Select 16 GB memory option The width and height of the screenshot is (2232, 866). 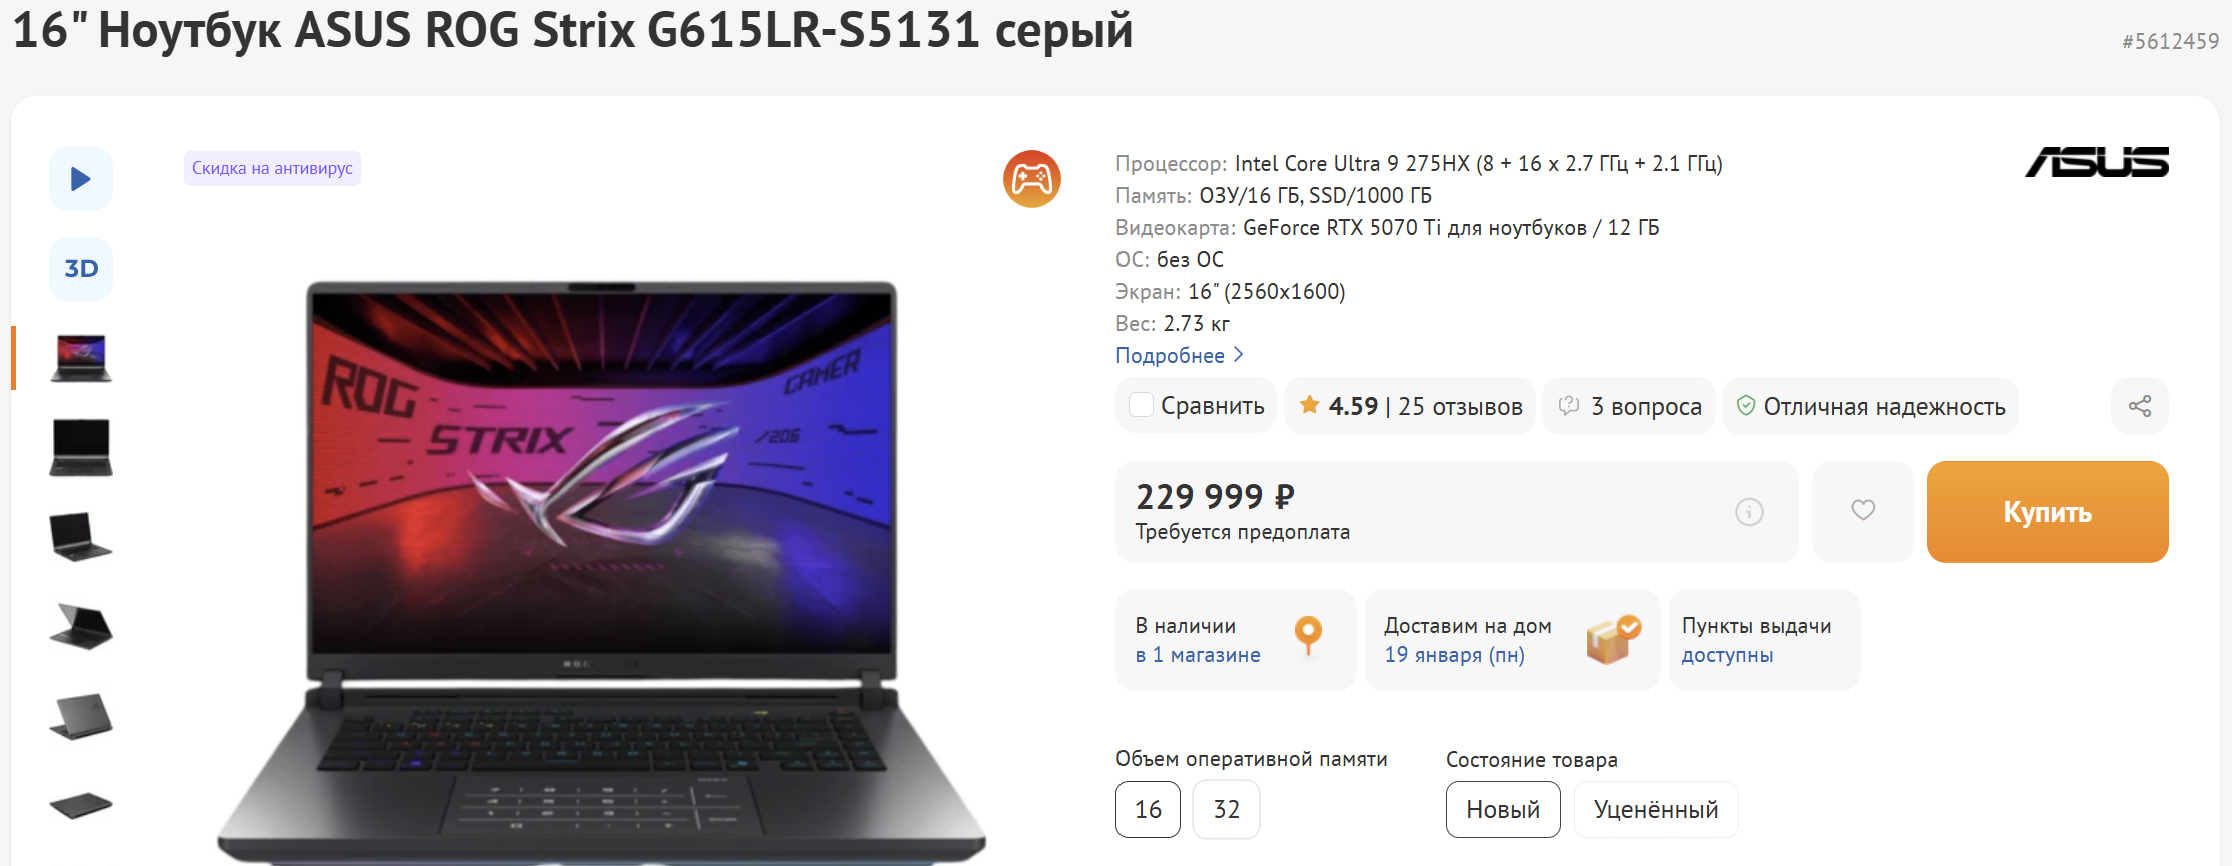click(x=1148, y=809)
